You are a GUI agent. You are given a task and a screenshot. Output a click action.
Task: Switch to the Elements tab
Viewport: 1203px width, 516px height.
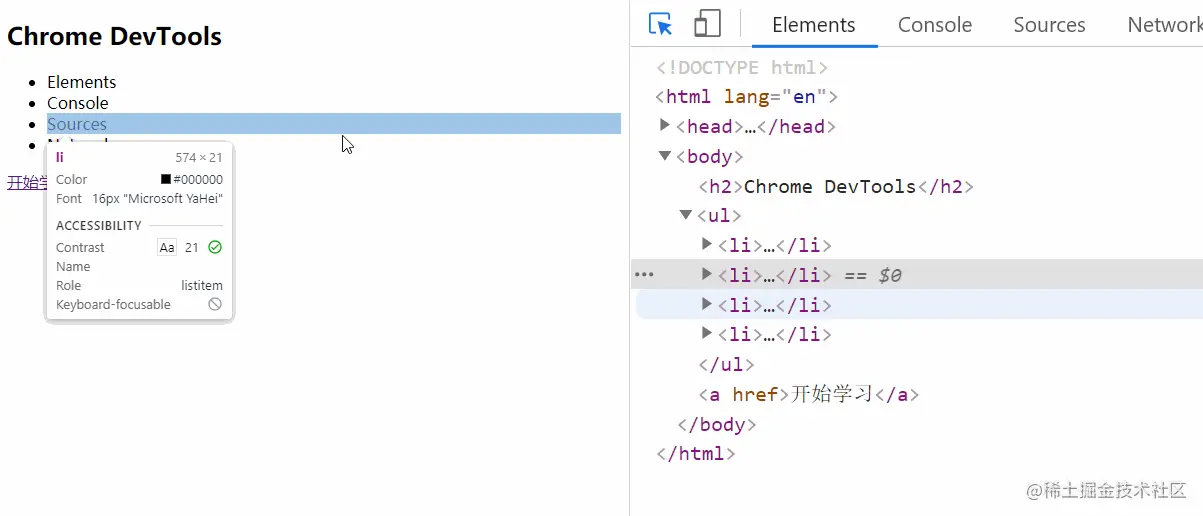[x=814, y=25]
